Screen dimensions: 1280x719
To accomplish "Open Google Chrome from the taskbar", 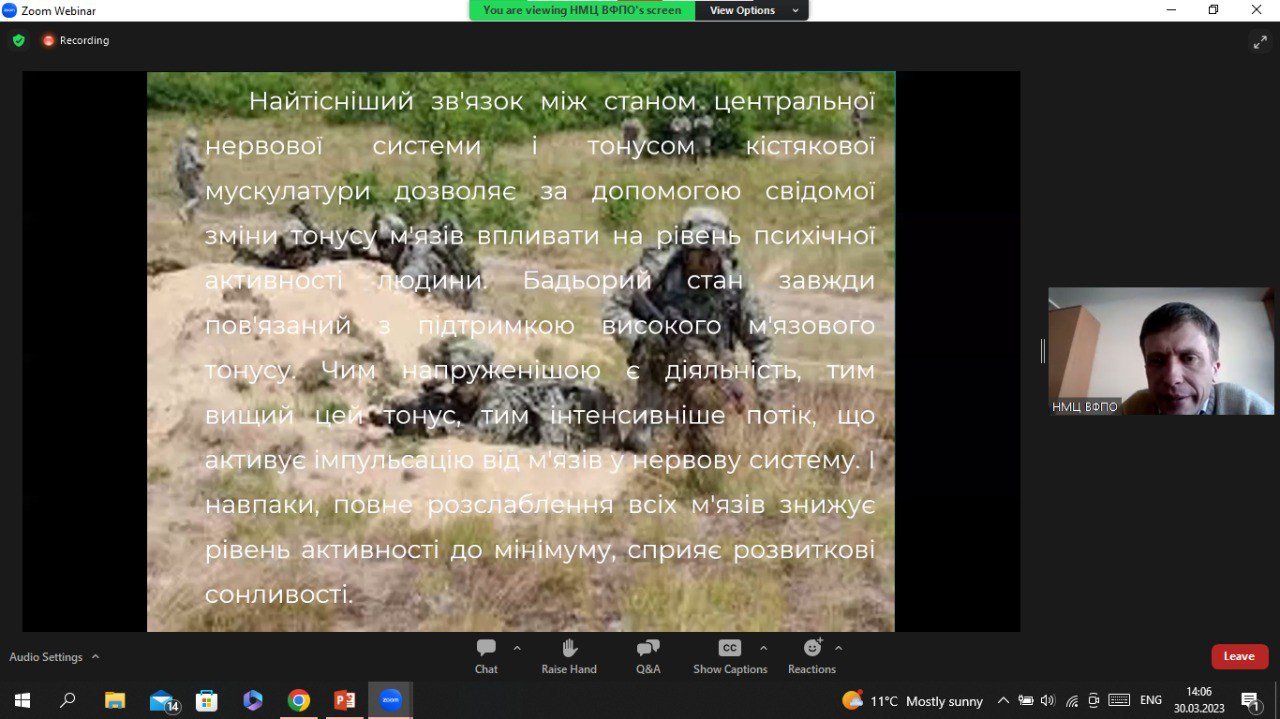I will pyautogui.click(x=298, y=700).
